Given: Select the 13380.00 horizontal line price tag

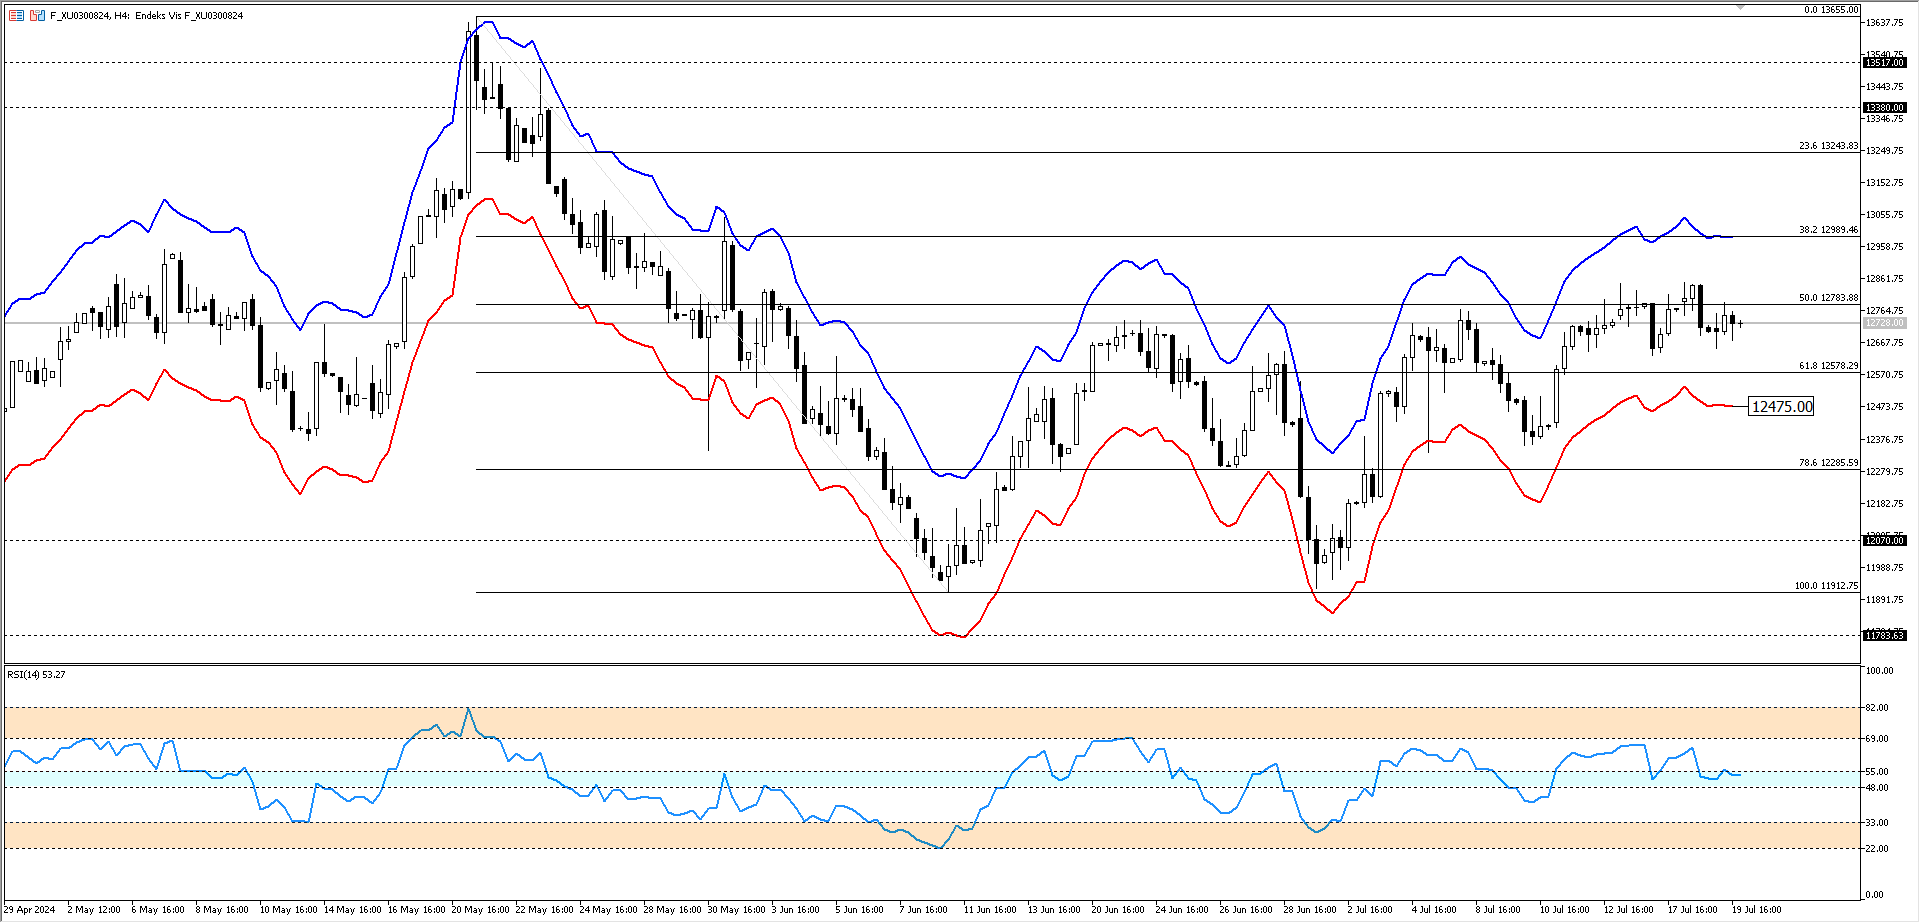Looking at the screenshot, I should click(x=1885, y=108).
